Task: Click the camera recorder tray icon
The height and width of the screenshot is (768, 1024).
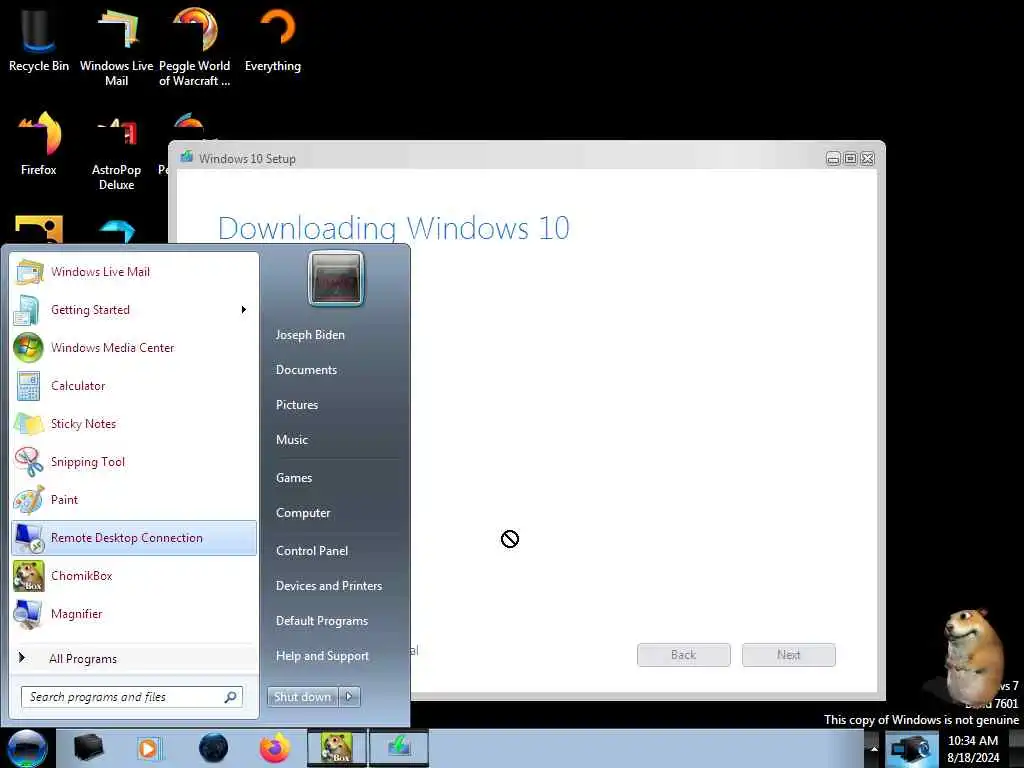Action: click(x=911, y=748)
